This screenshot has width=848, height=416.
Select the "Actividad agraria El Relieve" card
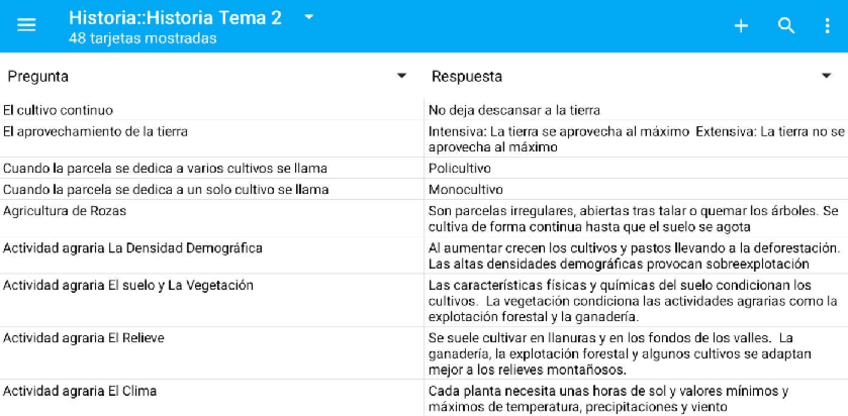pos(84,338)
